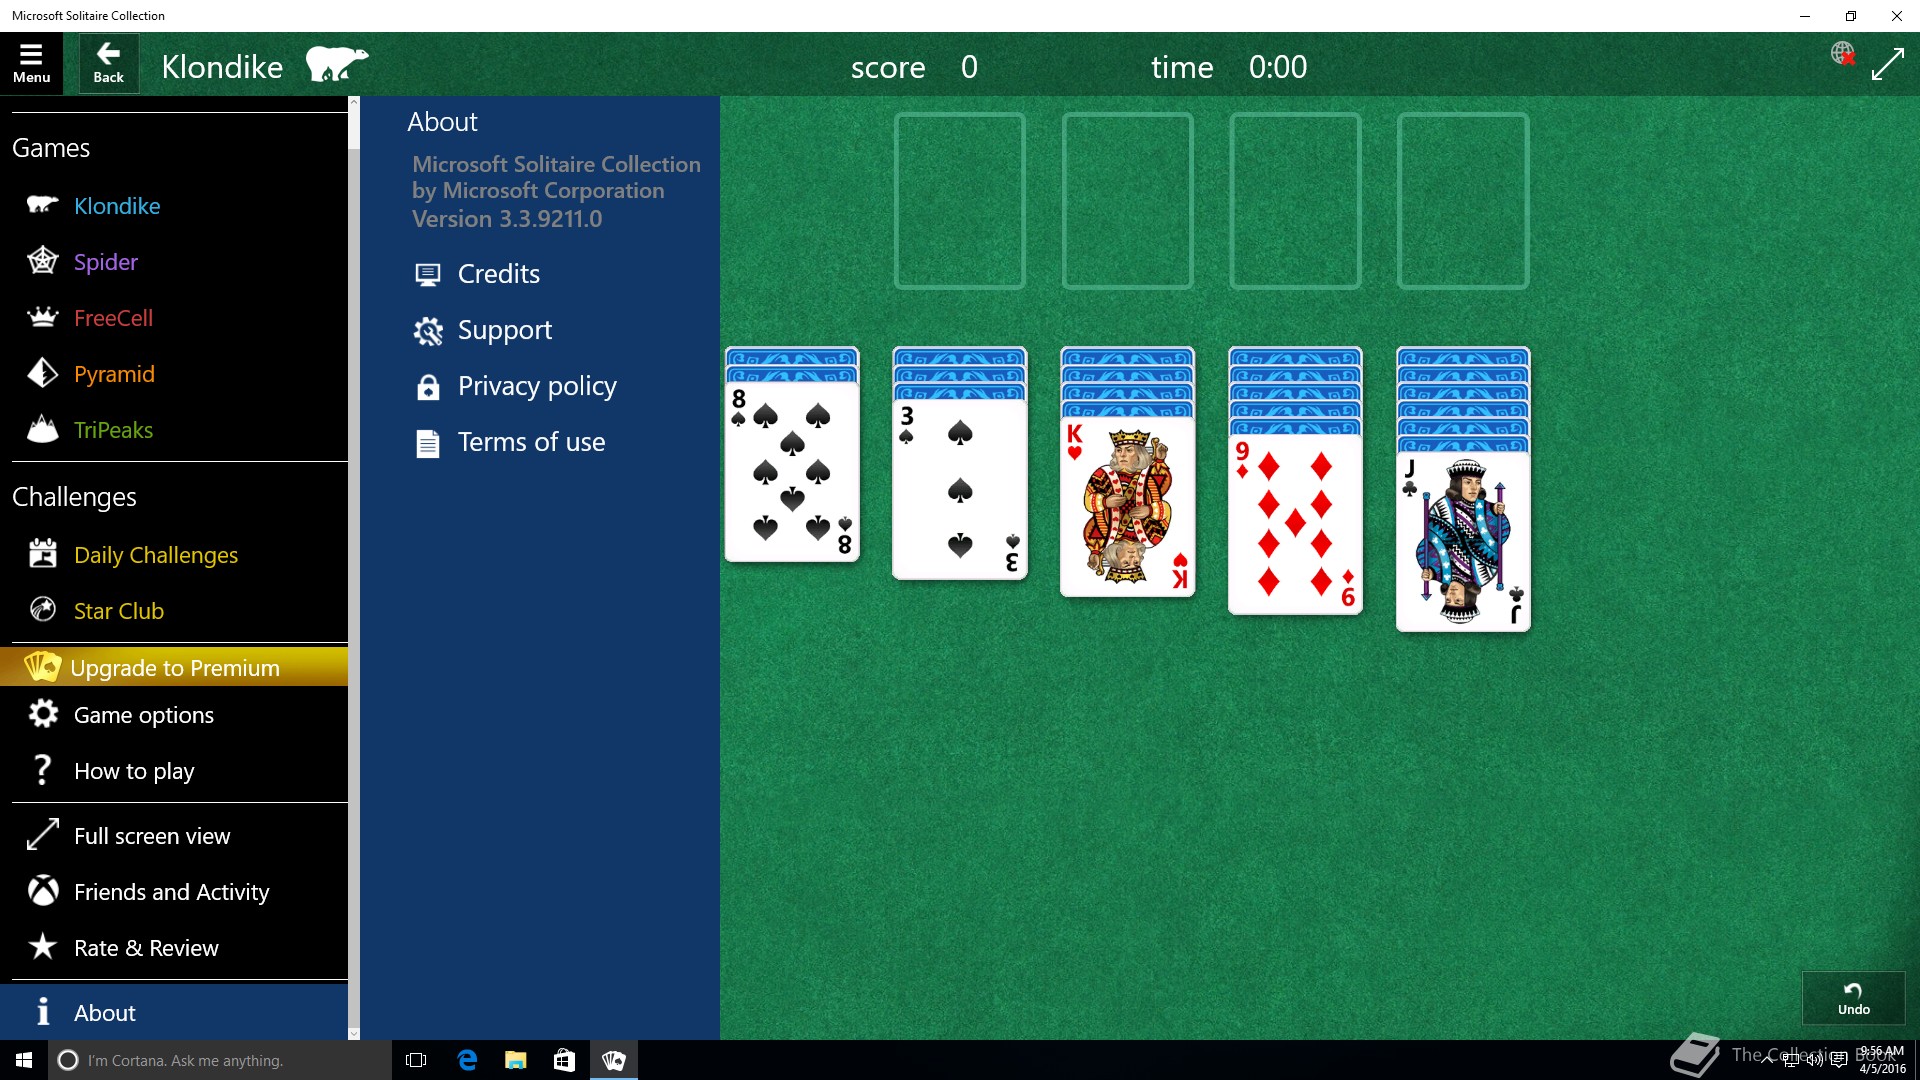Click the Upgrade to Premium cards icon
Viewport: 1920px width, 1080px height.
coord(42,667)
